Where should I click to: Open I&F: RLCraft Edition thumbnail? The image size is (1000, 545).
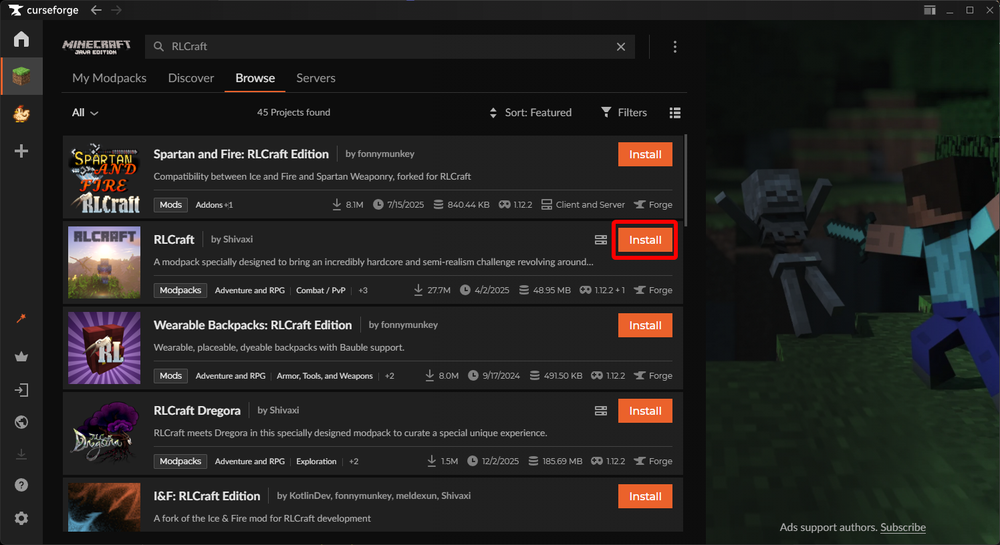[x=104, y=507]
